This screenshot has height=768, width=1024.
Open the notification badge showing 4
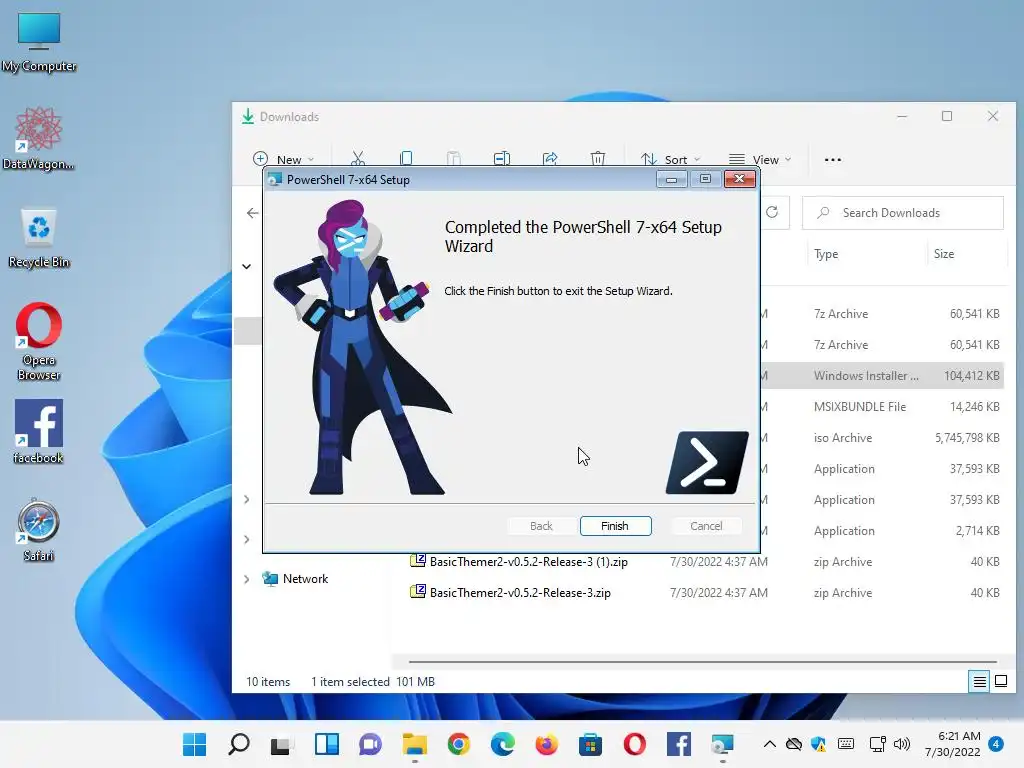click(996, 744)
